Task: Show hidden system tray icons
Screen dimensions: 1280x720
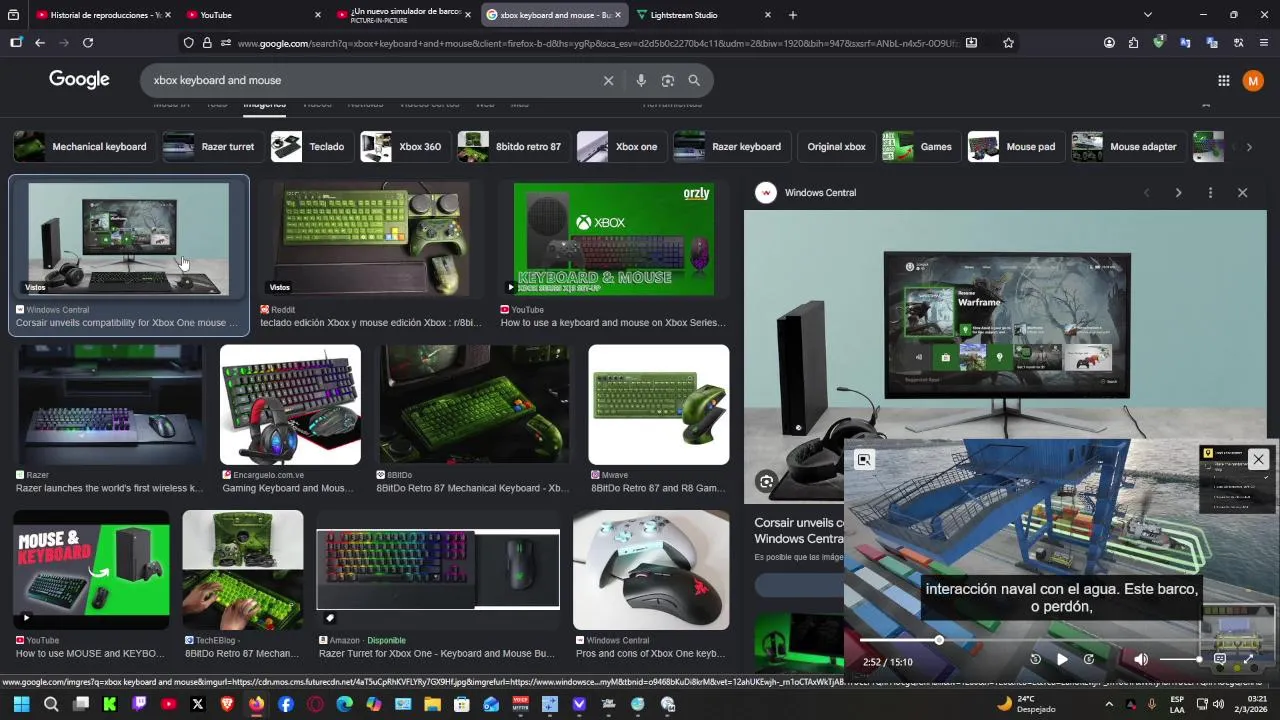Action: 1108,704
